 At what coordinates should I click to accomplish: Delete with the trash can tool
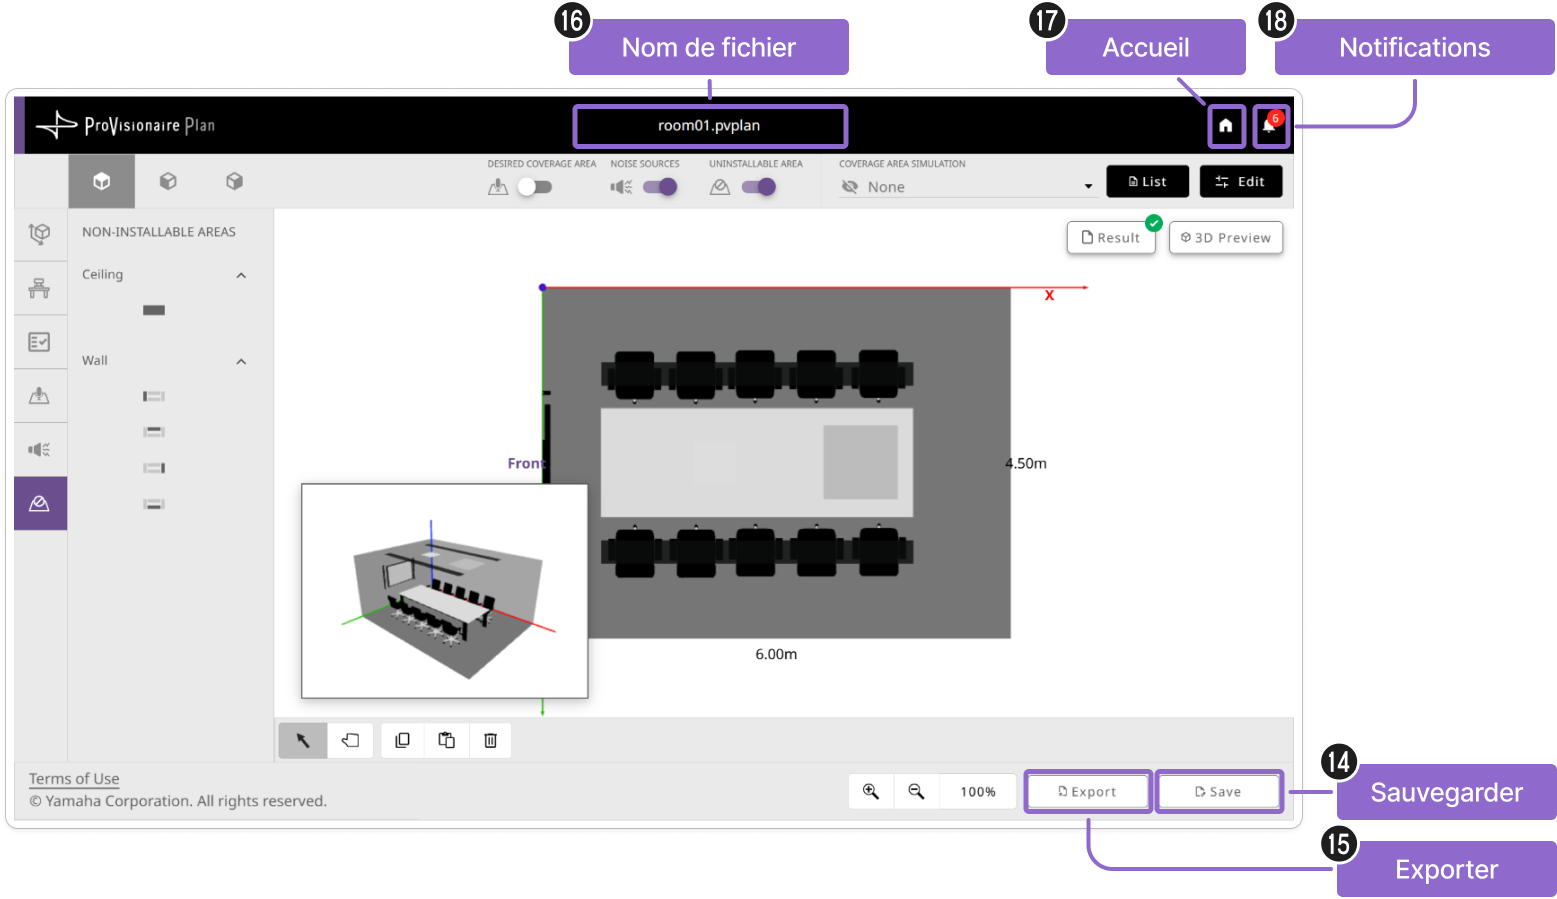[x=490, y=741]
